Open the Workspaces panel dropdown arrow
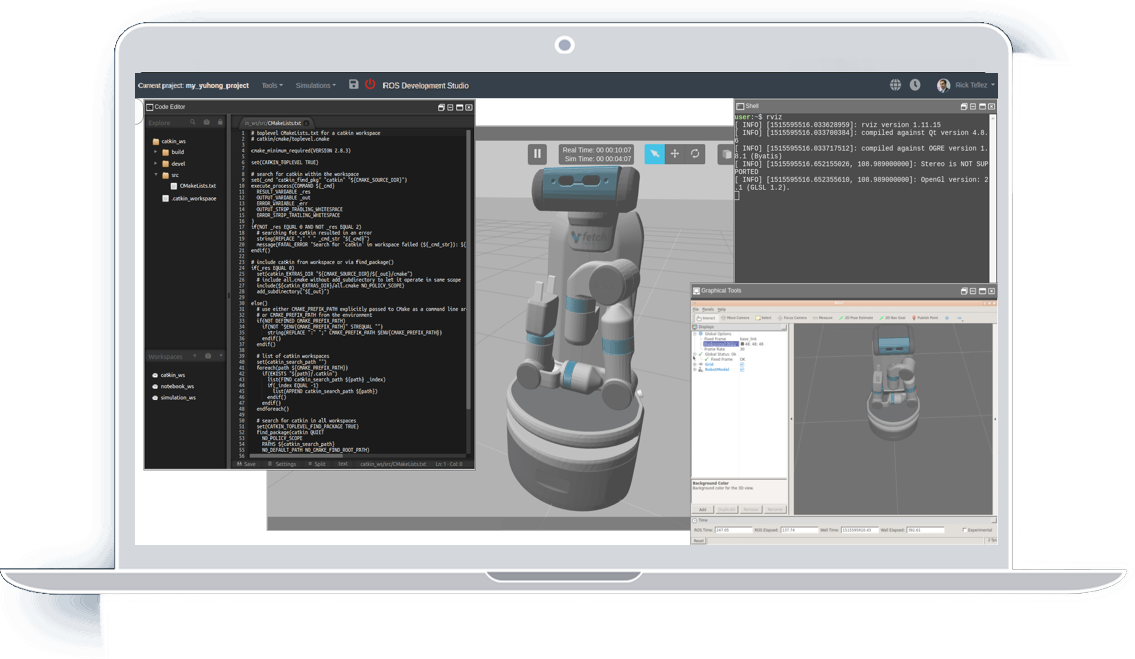The image size is (1135, 659). [221, 356]
